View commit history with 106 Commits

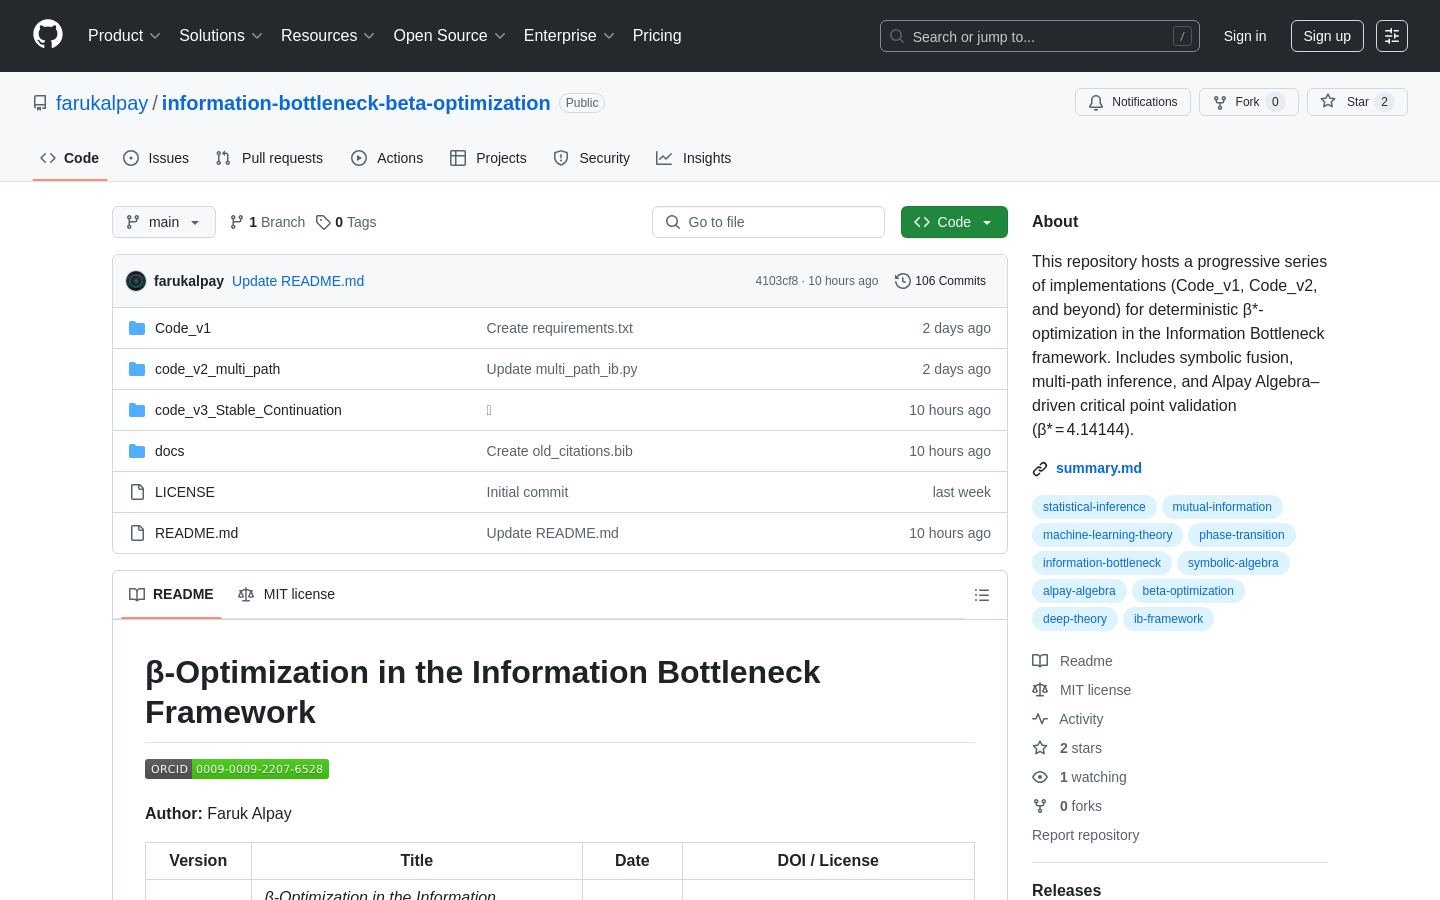tap(941, 281)
